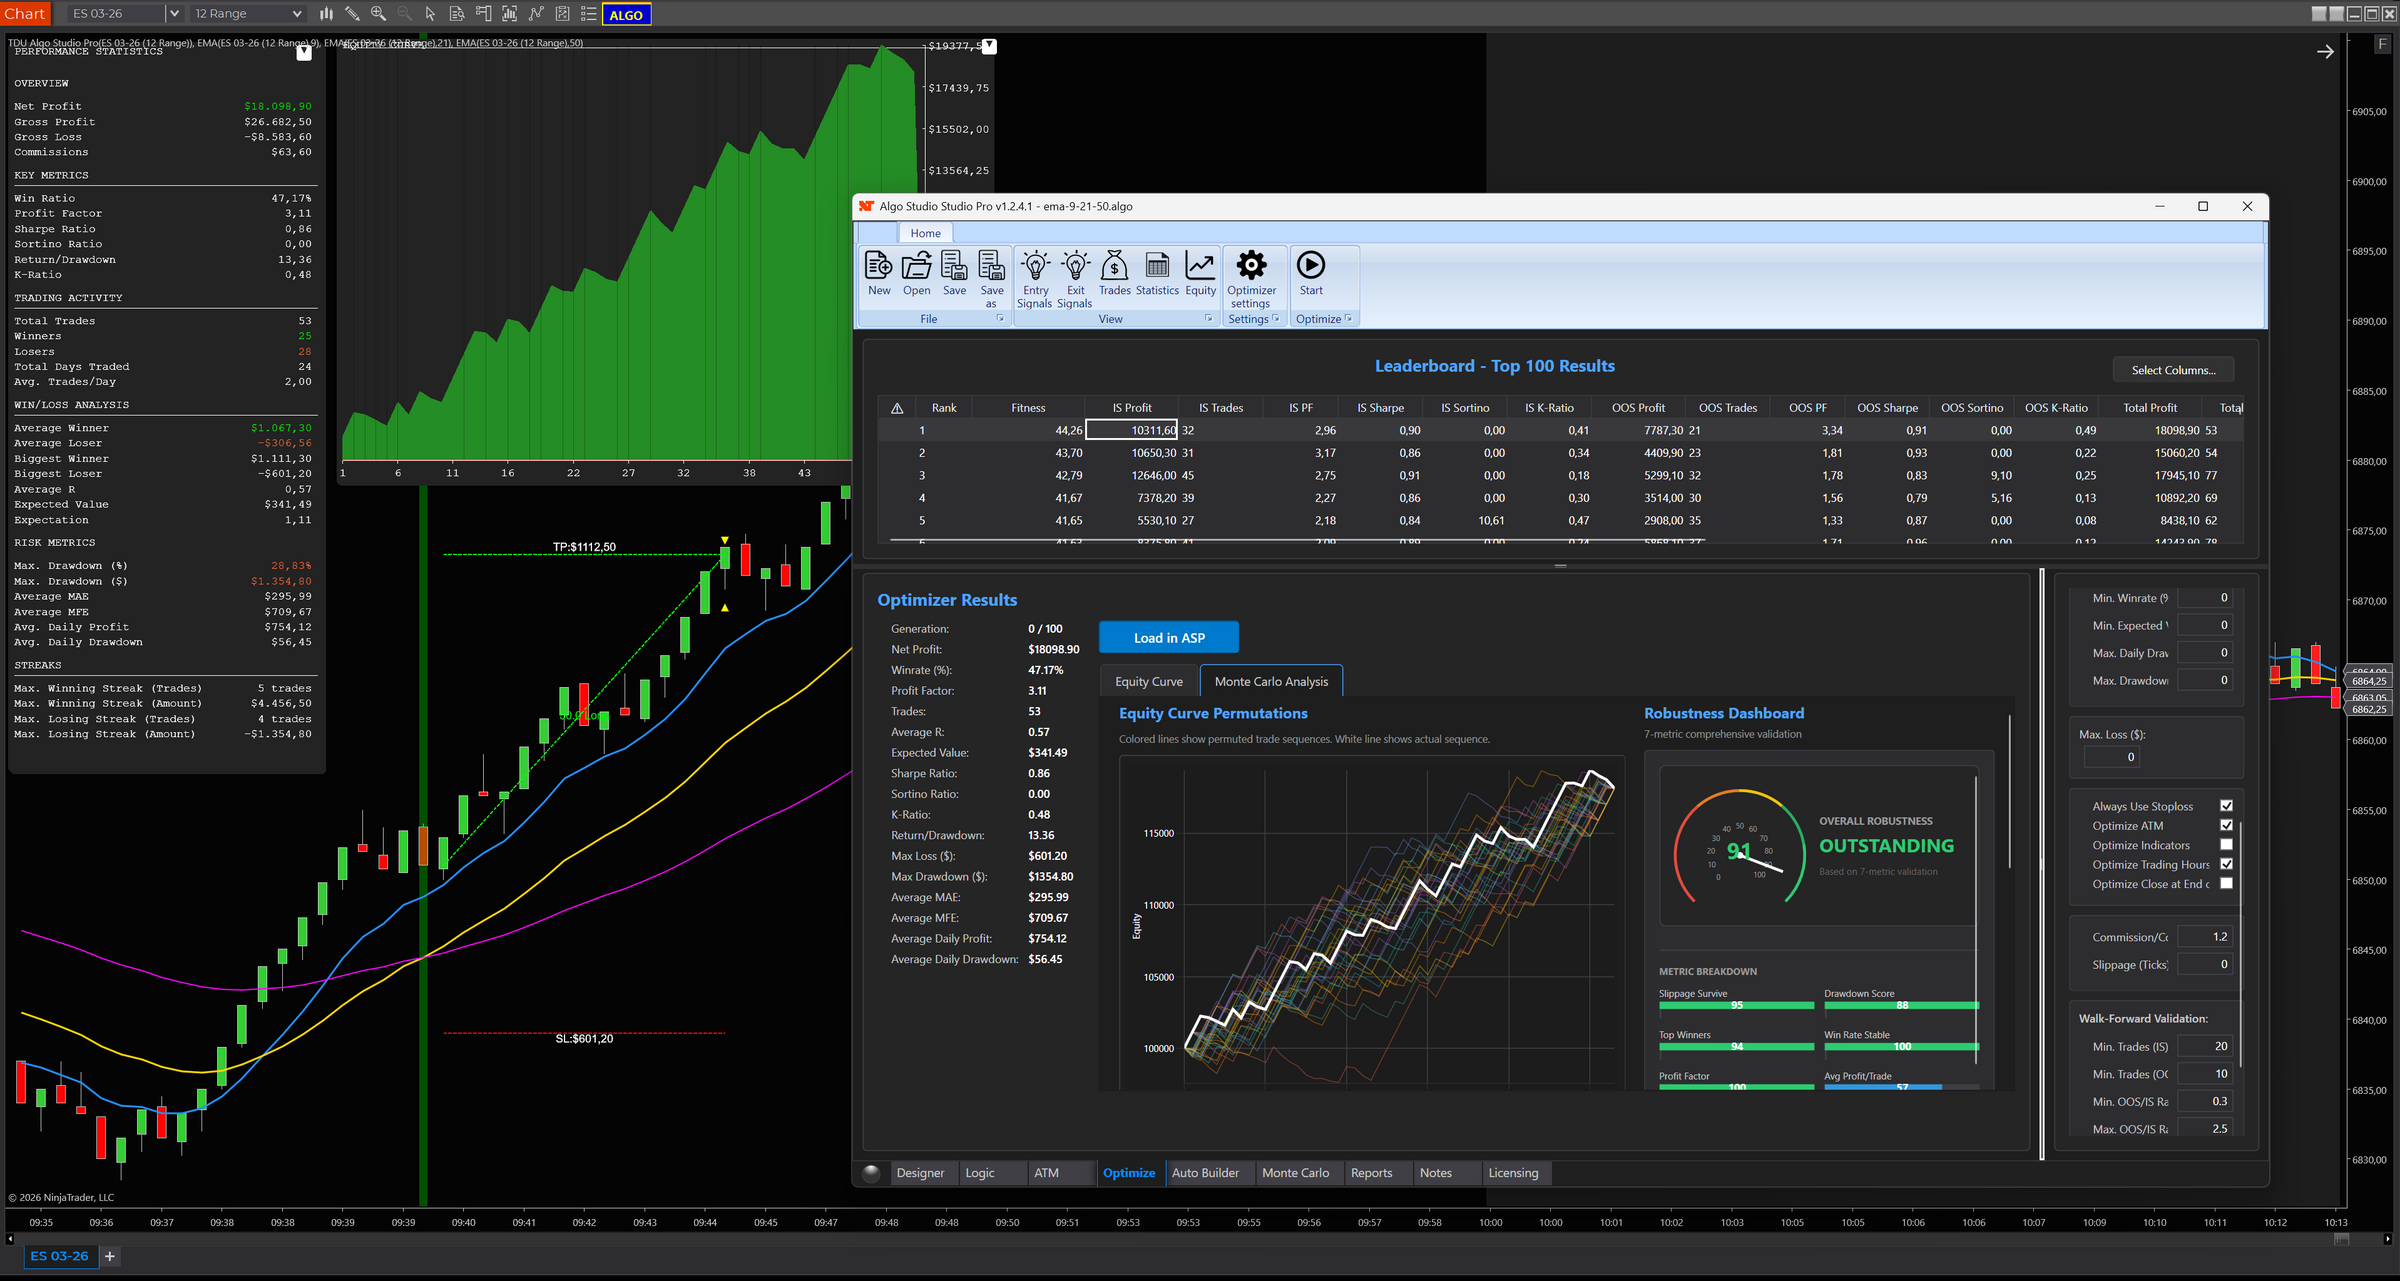Uncheck the Always Use Stoploss option
The width and height of the screenshot is (2400, 1281).
point(2225,805)
